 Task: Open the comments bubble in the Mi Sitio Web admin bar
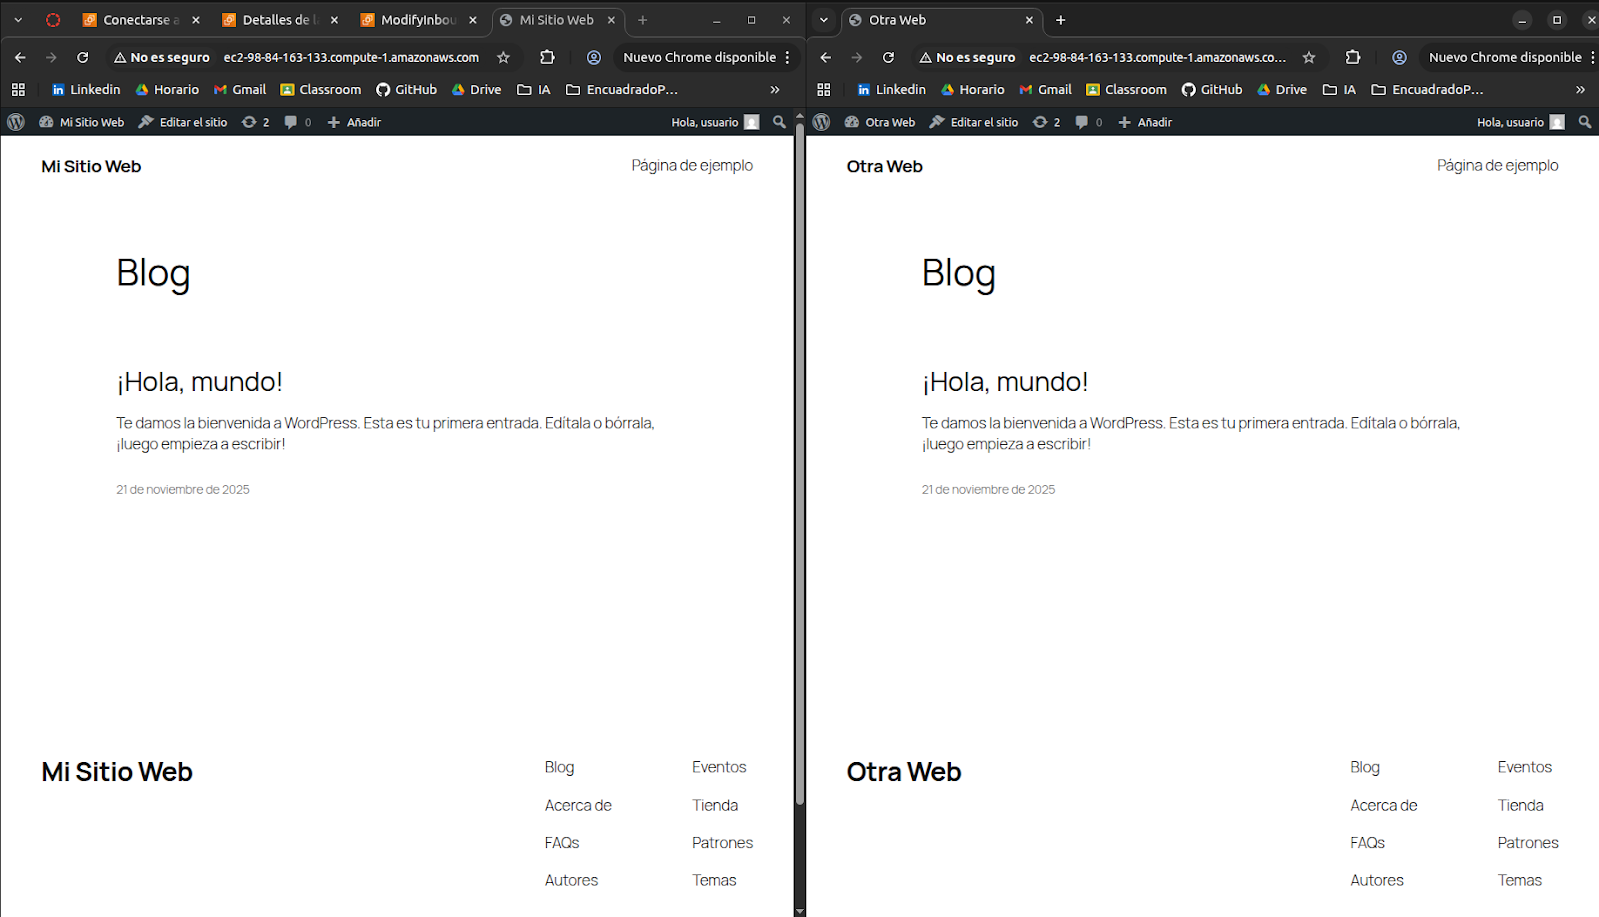coord(298,122)
